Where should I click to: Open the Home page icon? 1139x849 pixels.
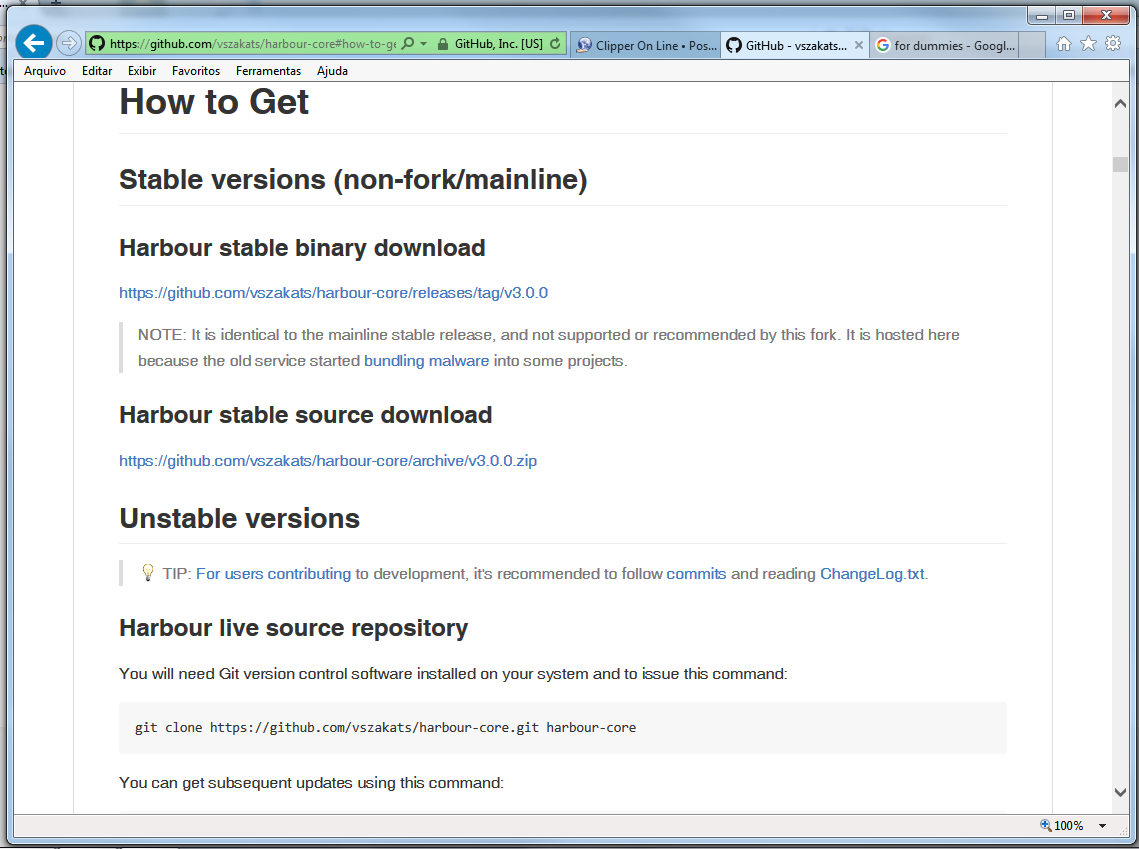pos(1064,44)
